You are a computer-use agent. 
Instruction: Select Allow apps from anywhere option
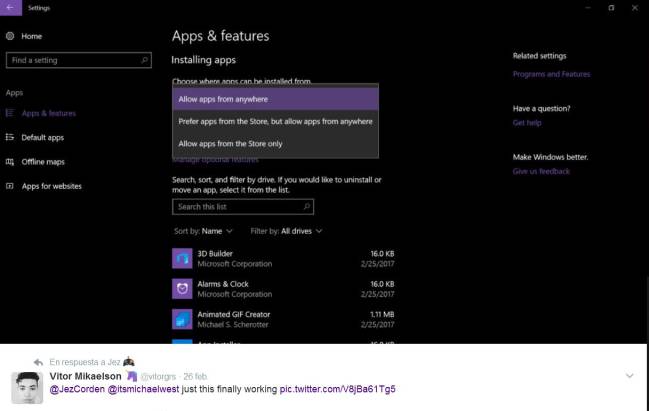275,99
